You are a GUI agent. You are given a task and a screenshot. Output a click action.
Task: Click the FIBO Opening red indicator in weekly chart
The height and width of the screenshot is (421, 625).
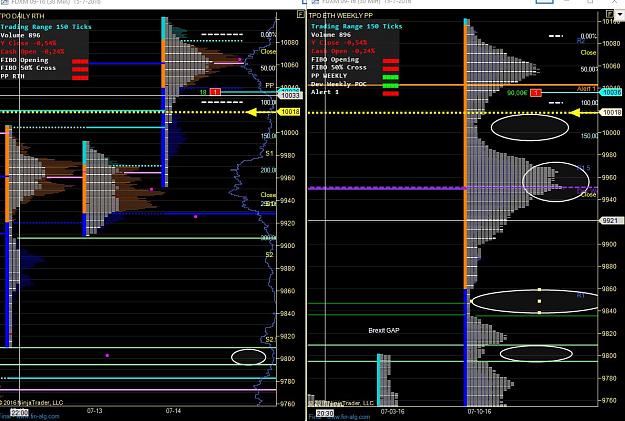click(x=391, y=61)
